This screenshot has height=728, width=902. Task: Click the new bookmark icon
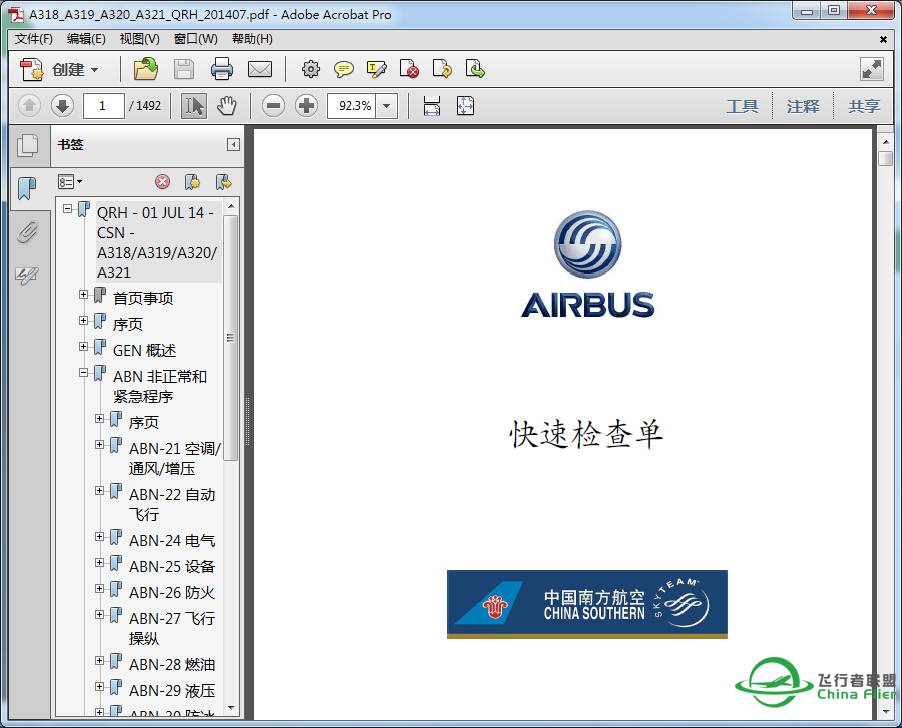[x=193, y=181]
